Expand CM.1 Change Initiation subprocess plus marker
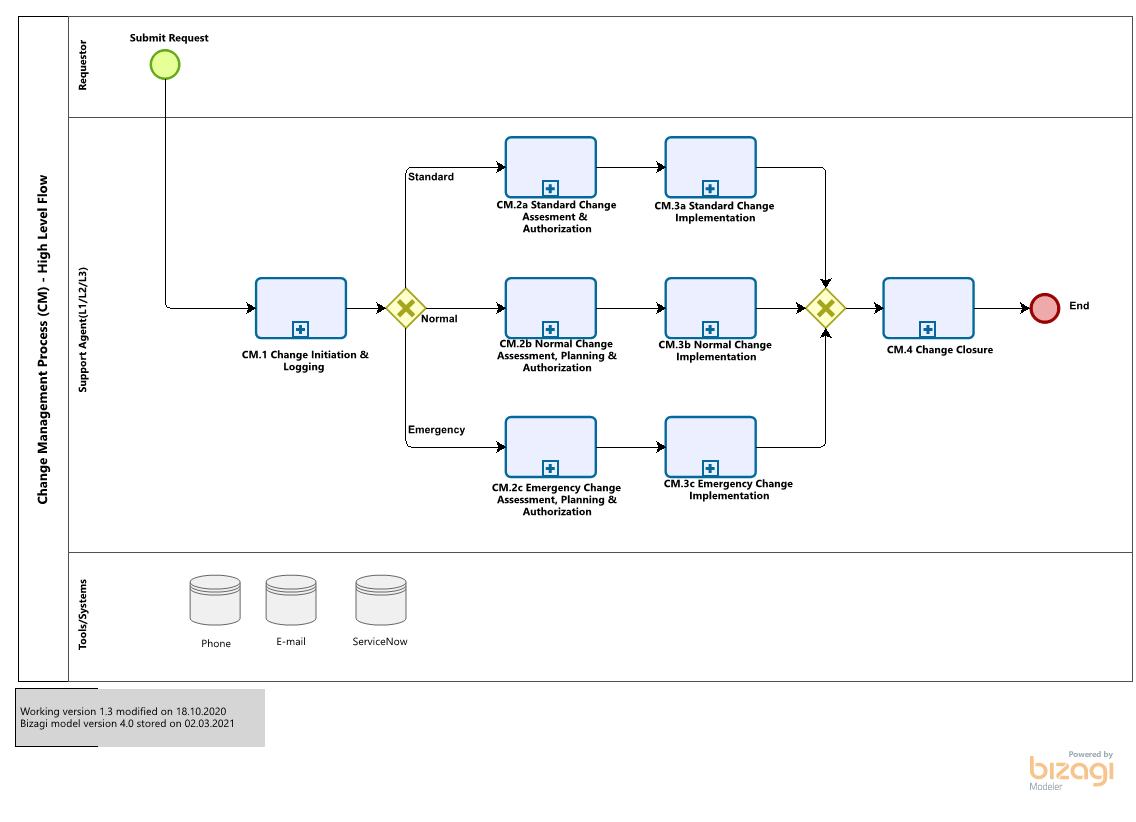Viewport: 1136px width, 822px height. click(300, 328)
